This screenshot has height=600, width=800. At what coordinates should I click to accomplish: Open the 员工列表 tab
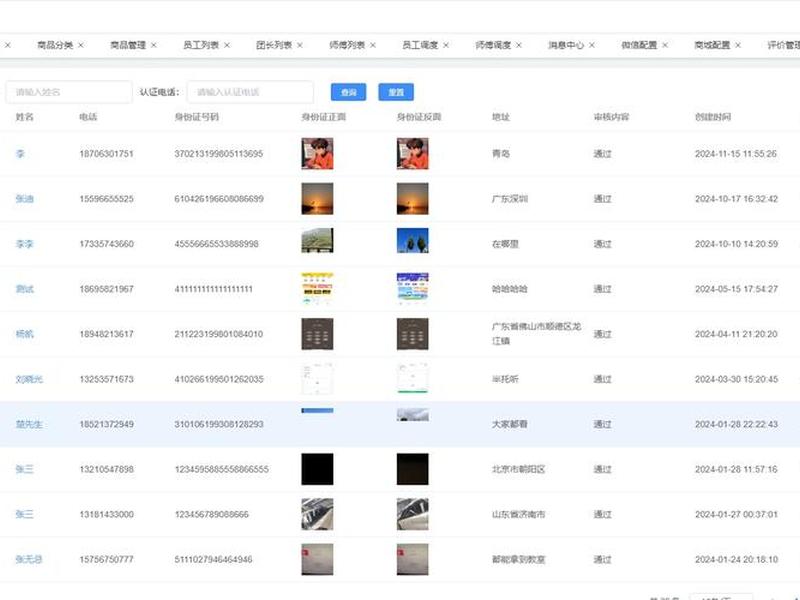[x=201, y=45]
